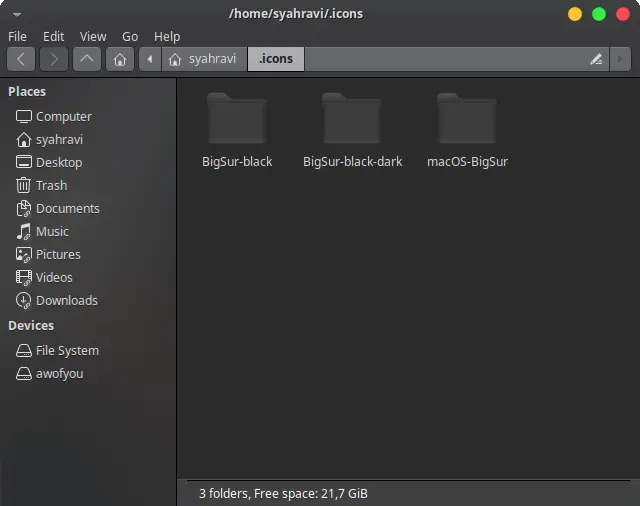This screenshot has width=640, height=506.
Task: Open Desktop in the Places sidebar
Action: [x=49, y=162]
